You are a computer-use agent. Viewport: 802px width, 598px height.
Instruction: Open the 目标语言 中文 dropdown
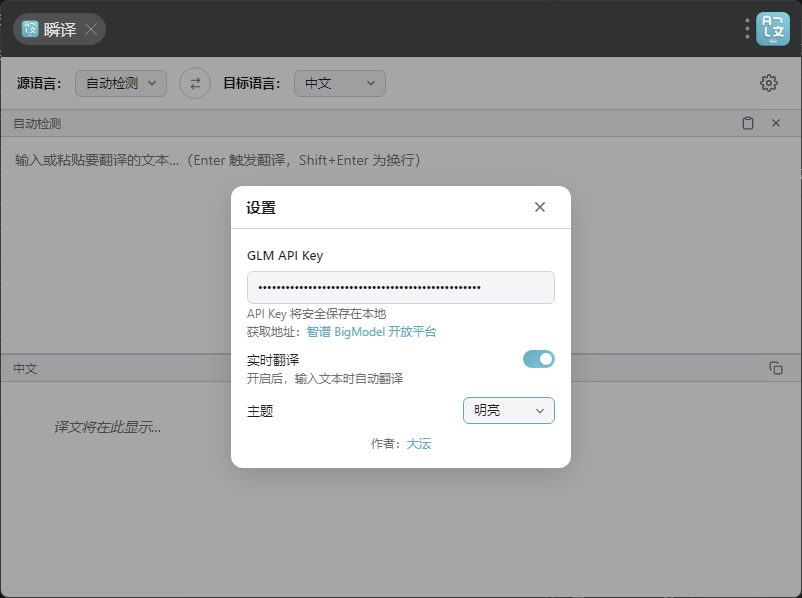[x=339, y=83]
